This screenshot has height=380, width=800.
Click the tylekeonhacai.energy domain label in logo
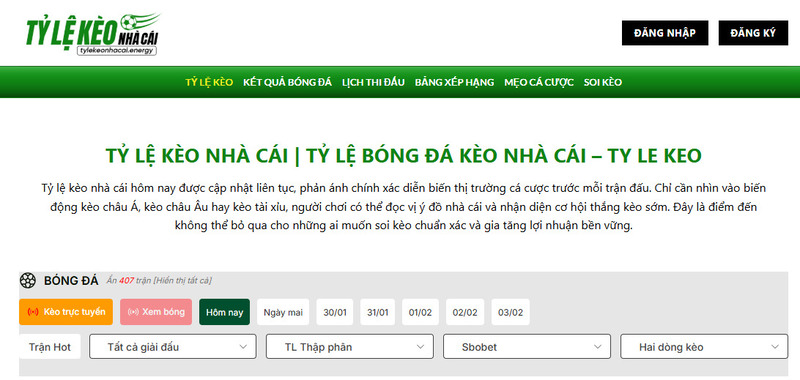[x=116, y=50]
